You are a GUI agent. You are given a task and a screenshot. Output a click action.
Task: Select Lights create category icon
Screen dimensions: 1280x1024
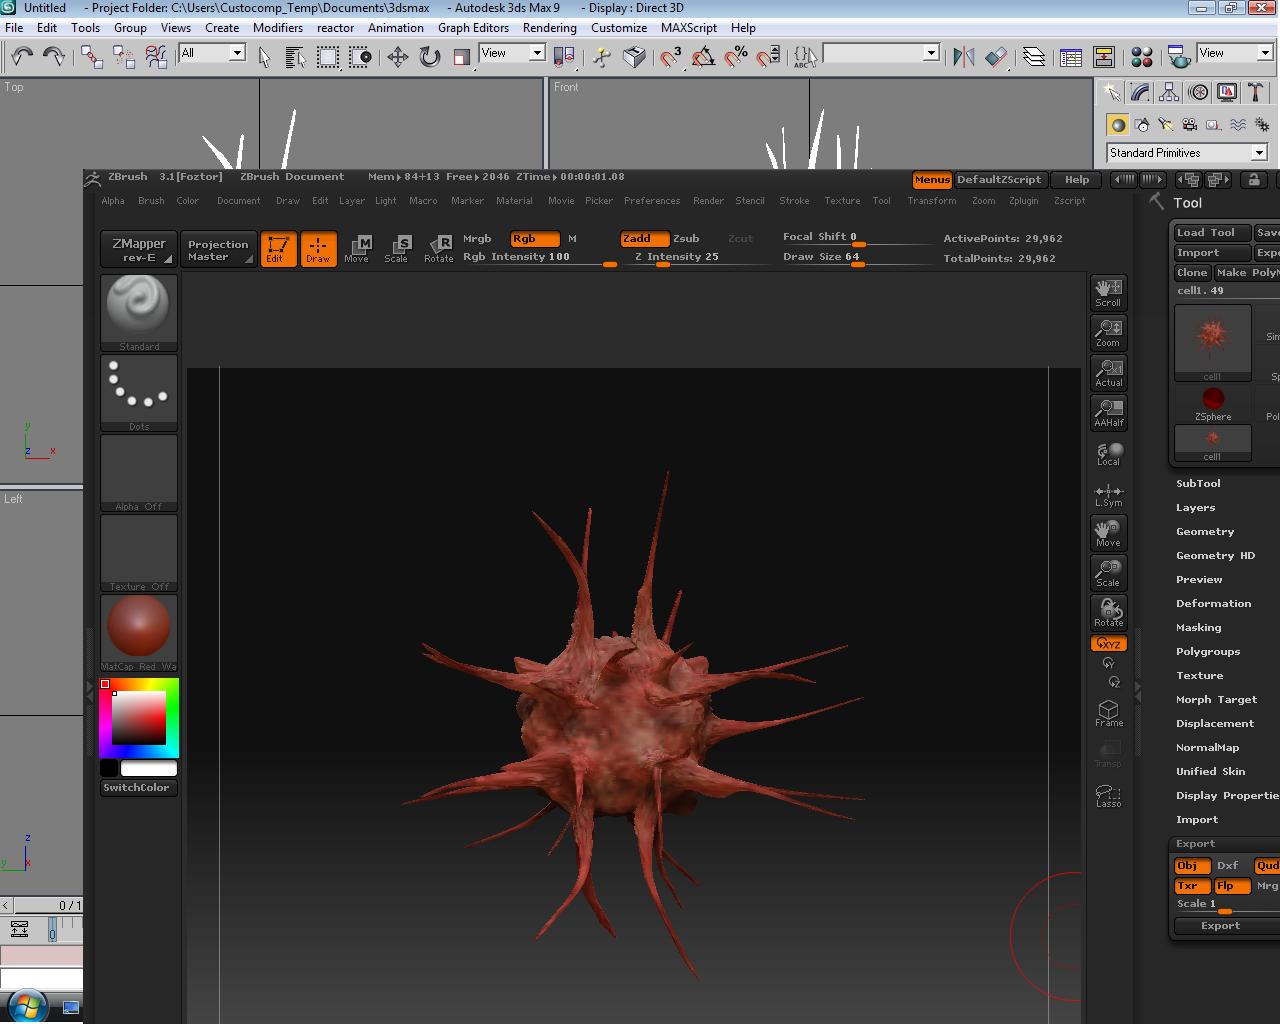point(1165,125)
